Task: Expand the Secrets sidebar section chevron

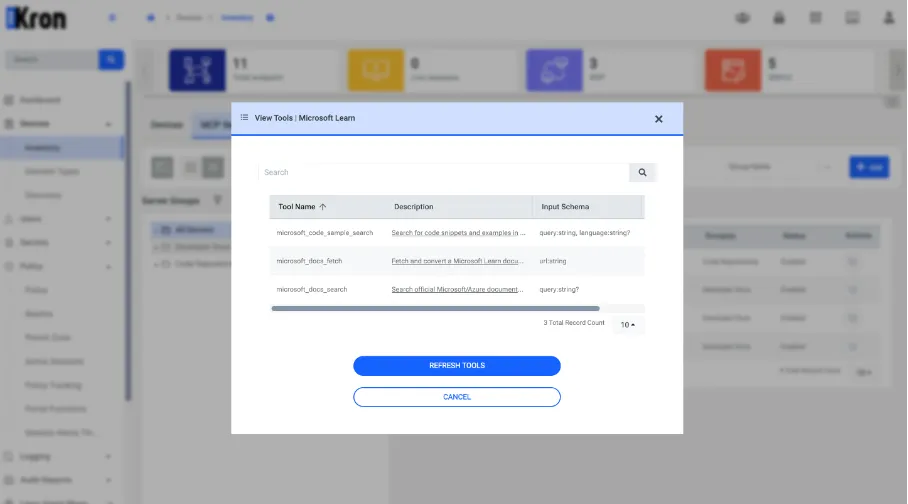Action: tap(108, 243)
